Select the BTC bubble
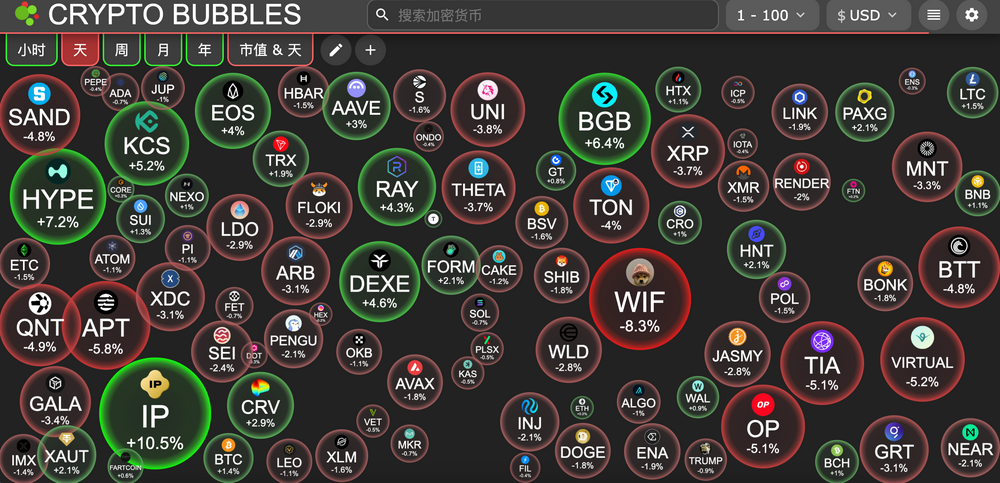Viewport: 1000px width, 483px height. pyautogui.click(x=228, y=459)
